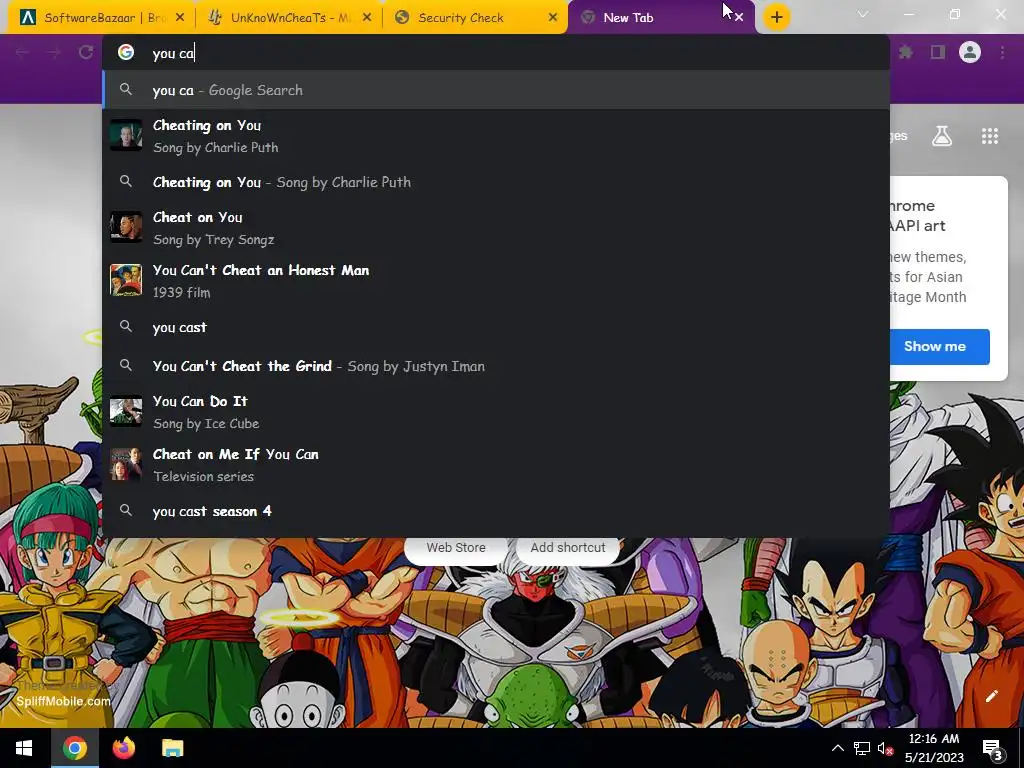Click the Ice Cube song thumbnail

(126, 411)
